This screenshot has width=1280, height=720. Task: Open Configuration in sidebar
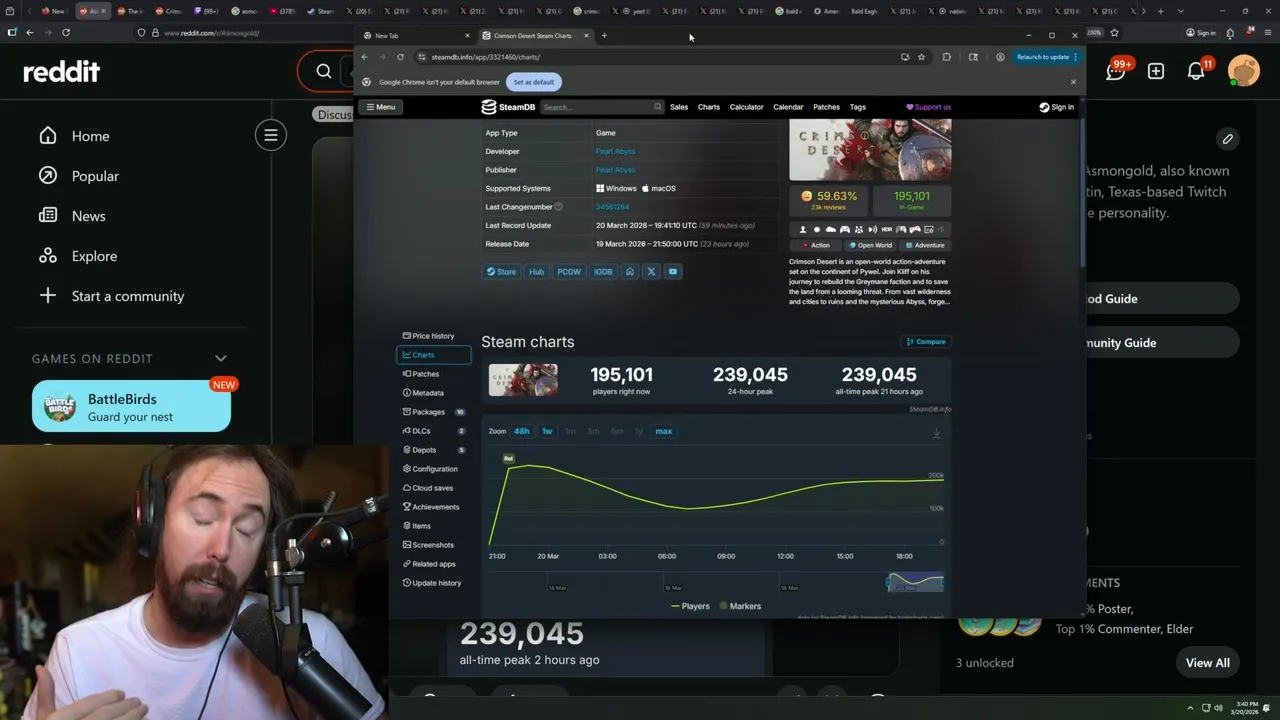coord(433,469)
